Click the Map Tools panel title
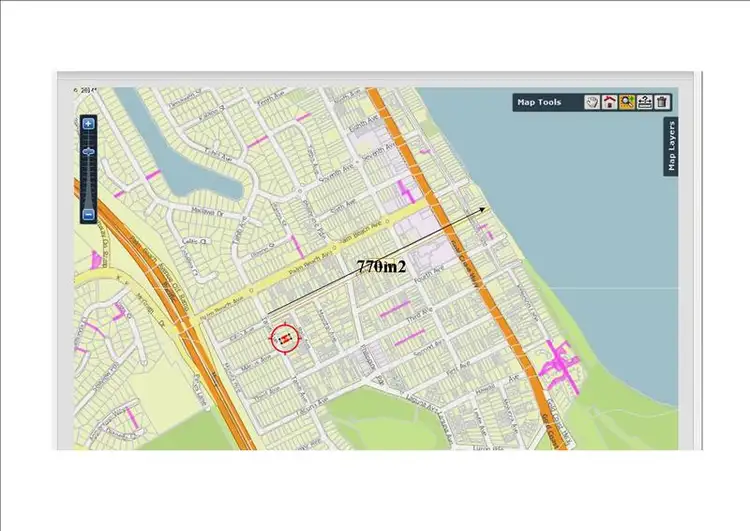This screenshot has height=531, width=750. [539, 102]
